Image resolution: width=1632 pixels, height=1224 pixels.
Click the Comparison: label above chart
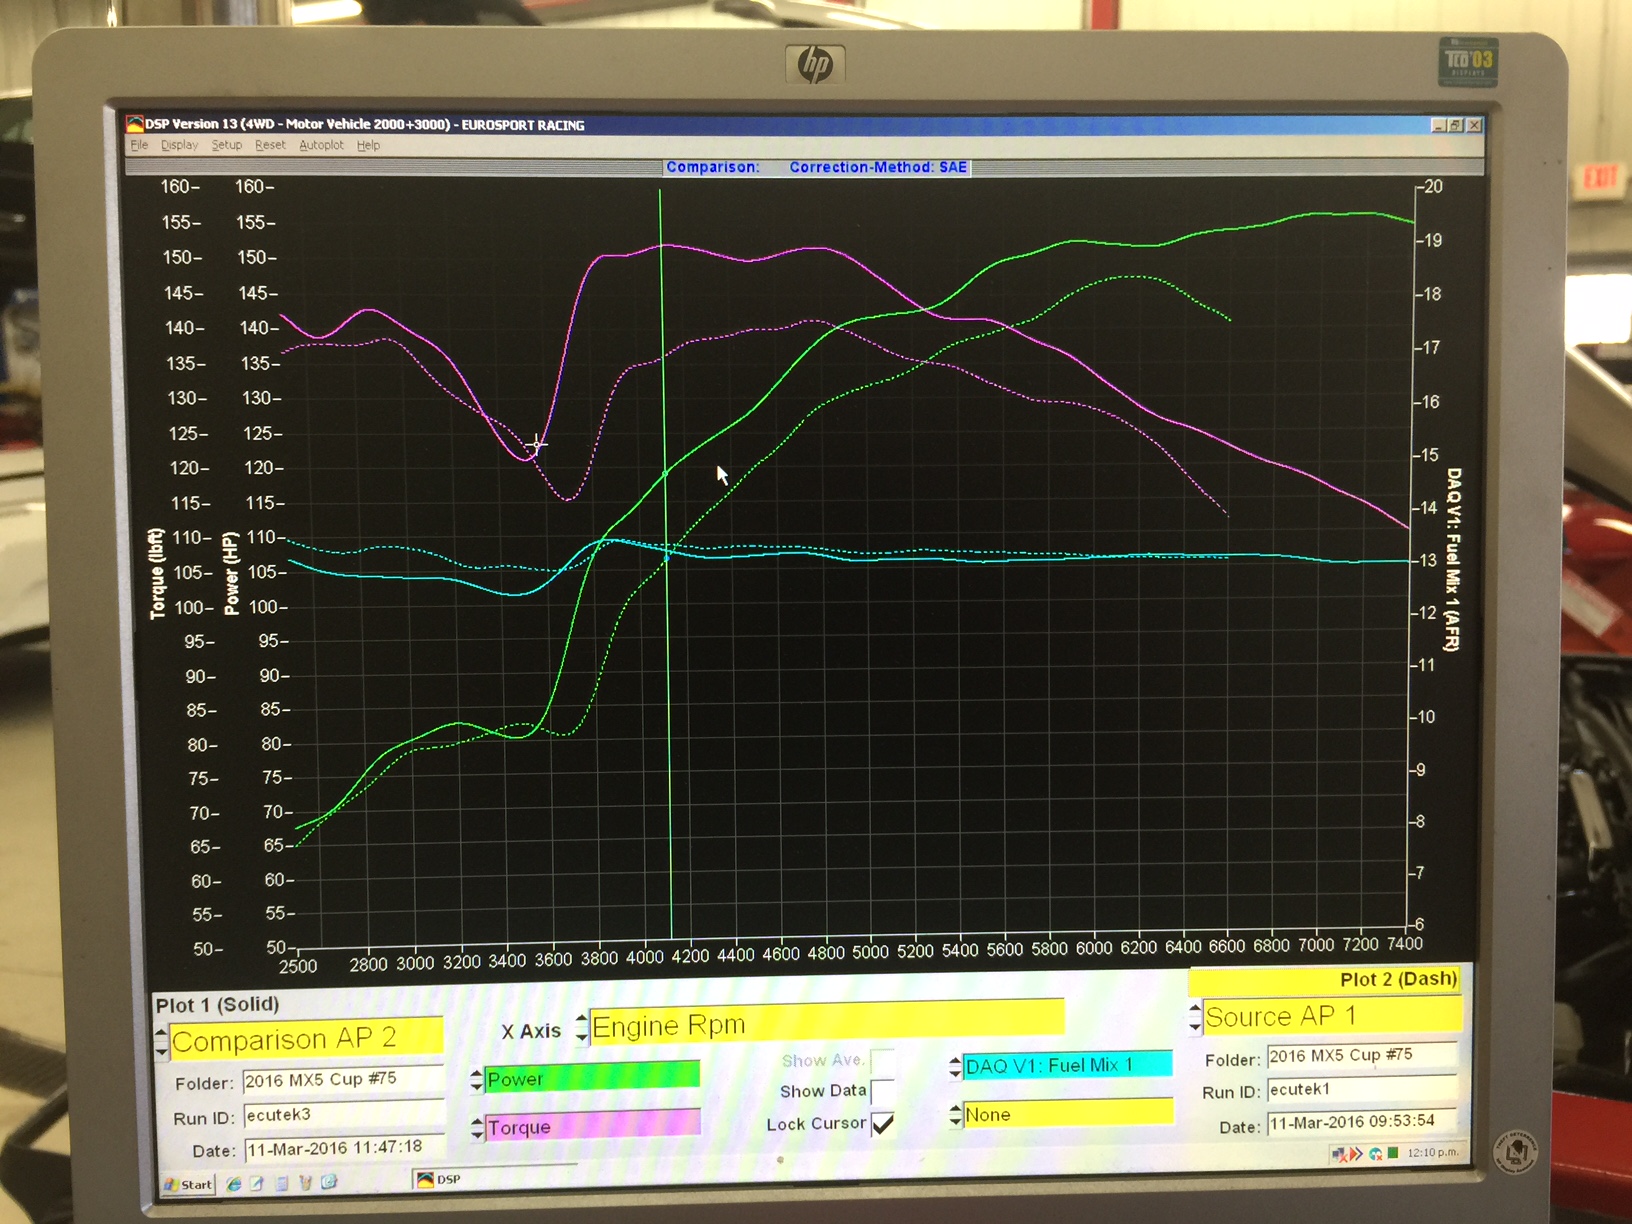click(x=712, y=167)
